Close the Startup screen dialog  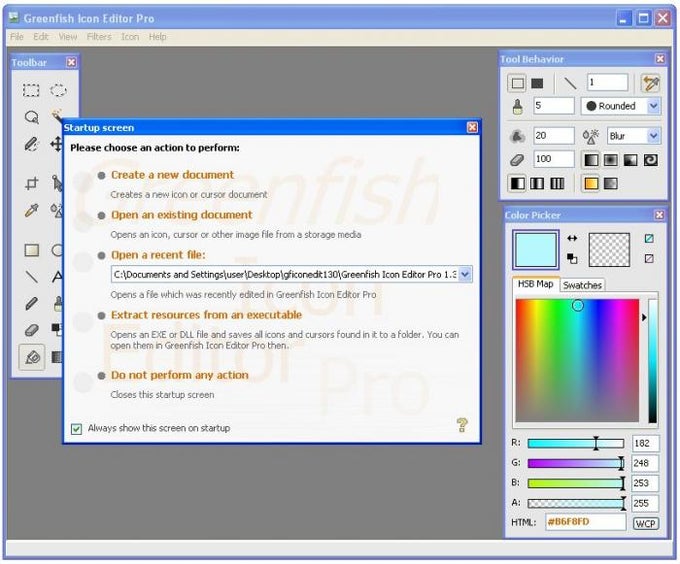click(472, 127)
